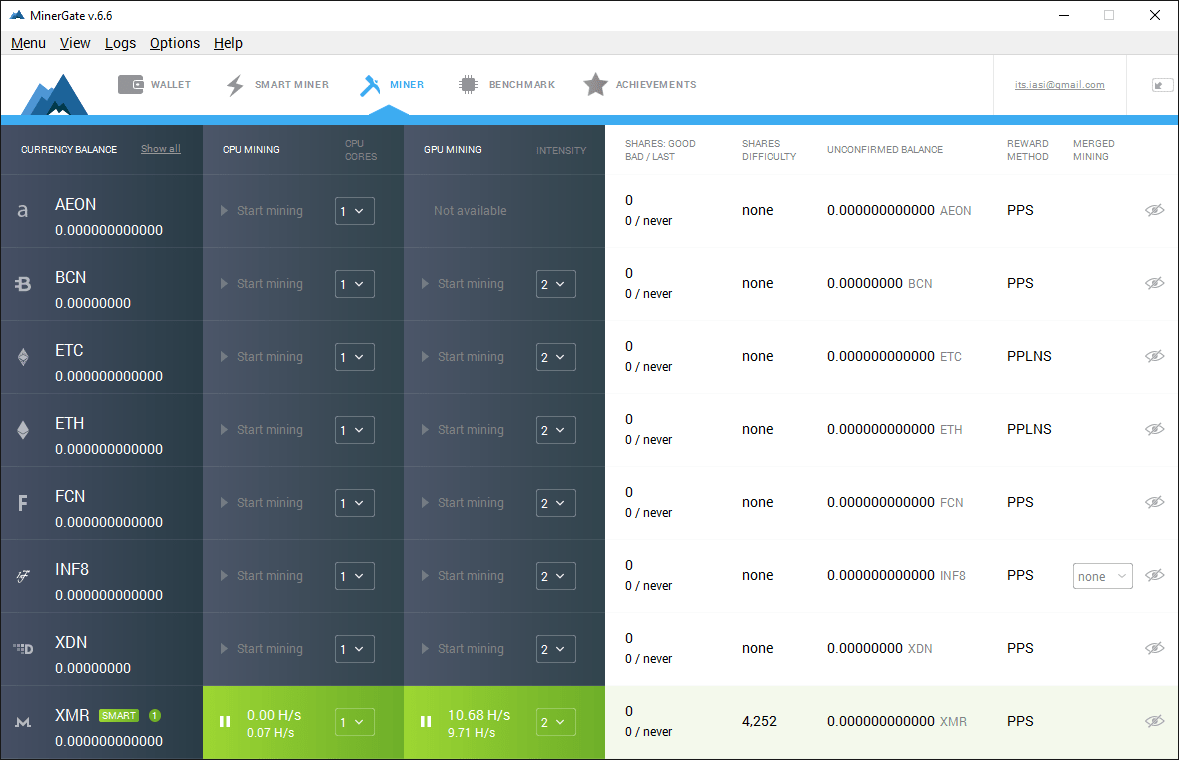The height and width of the screenshot is (760, 1179).
Task: Toggle visibility eye for AEON row
Action: (x=1155, y=210)
